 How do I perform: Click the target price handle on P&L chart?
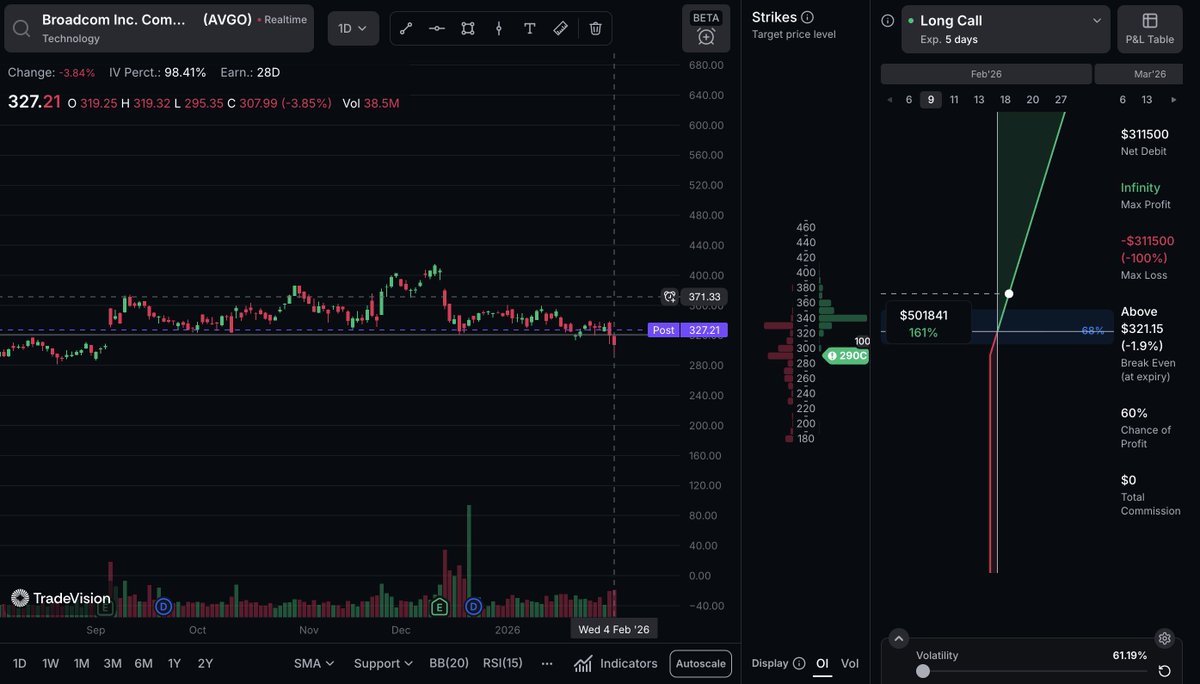tap(1009, 293)
